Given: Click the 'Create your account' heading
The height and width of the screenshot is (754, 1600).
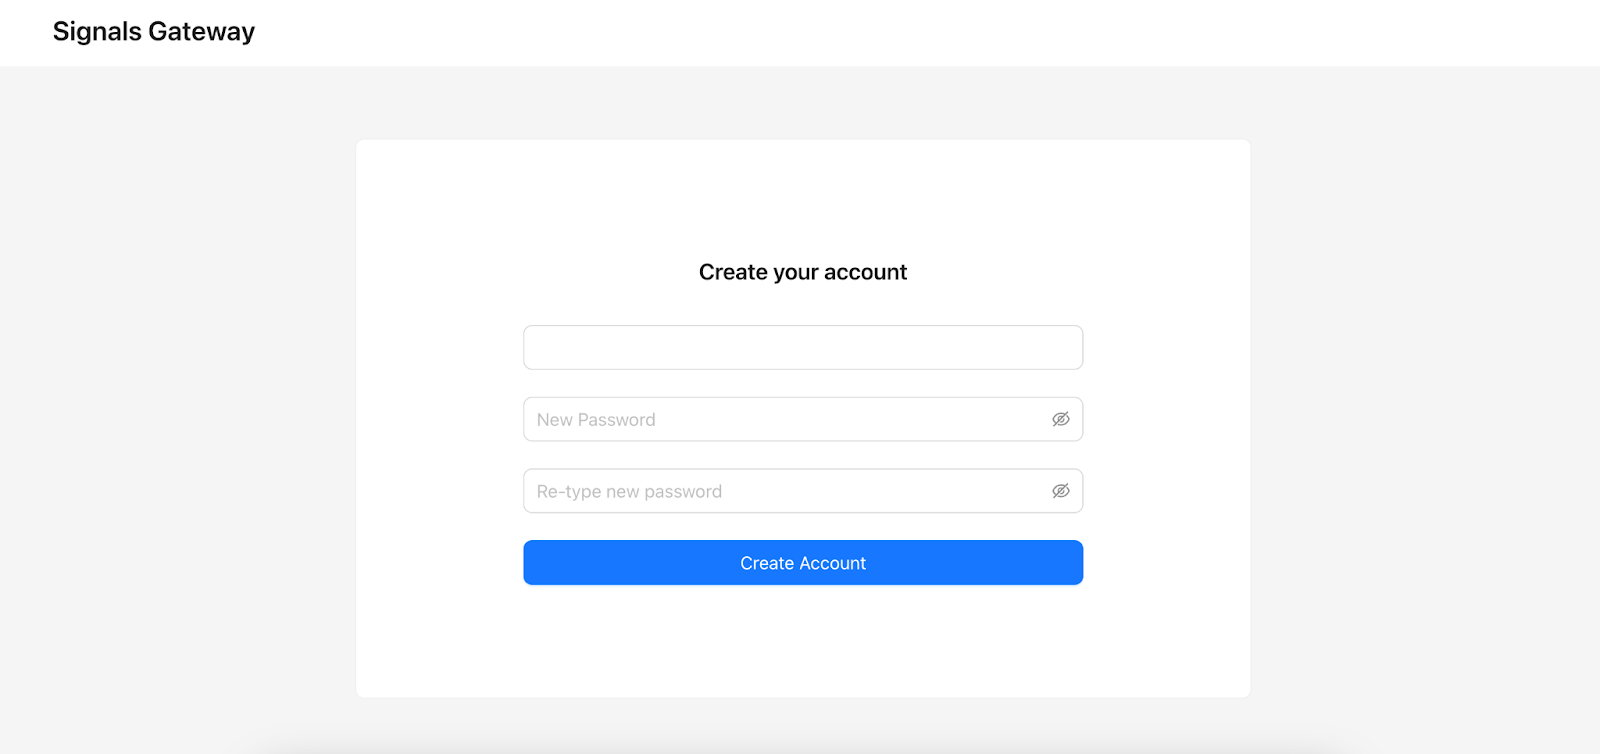Looking at the screenshot, I should point(803,272).
